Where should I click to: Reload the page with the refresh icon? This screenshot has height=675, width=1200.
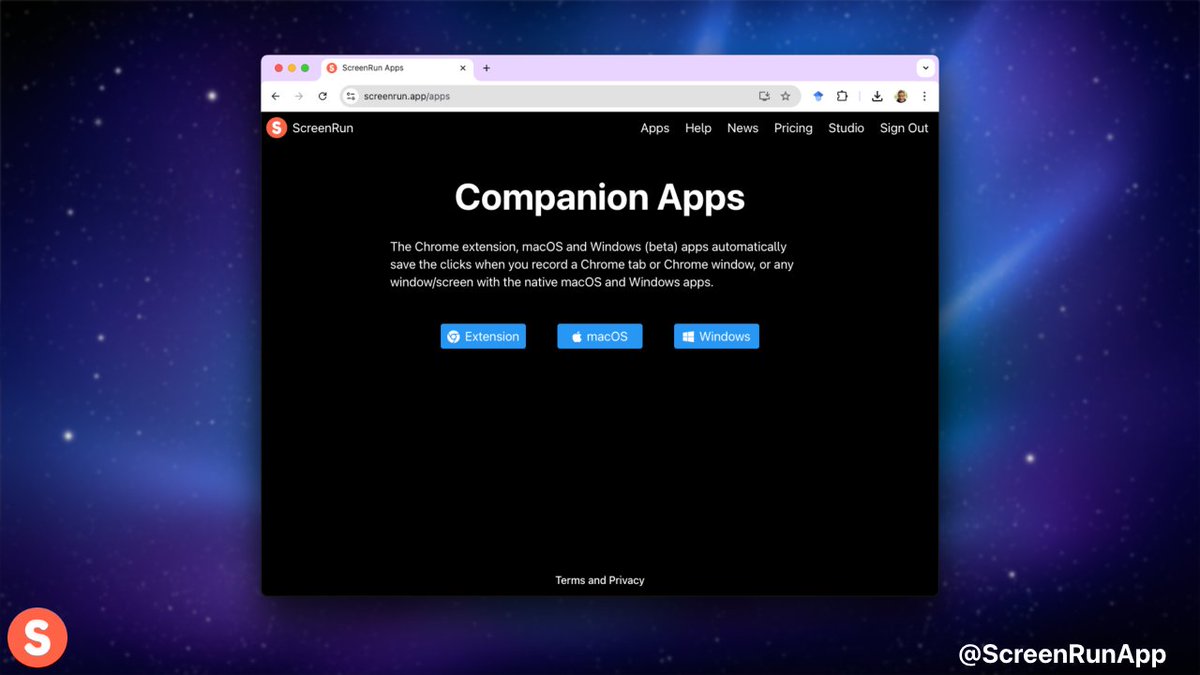pos(322,96)
